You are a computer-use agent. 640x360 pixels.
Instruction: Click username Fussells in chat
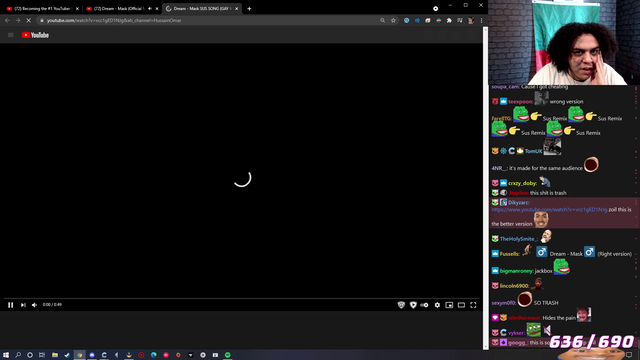pyautogui.click(x=510, y=254)
